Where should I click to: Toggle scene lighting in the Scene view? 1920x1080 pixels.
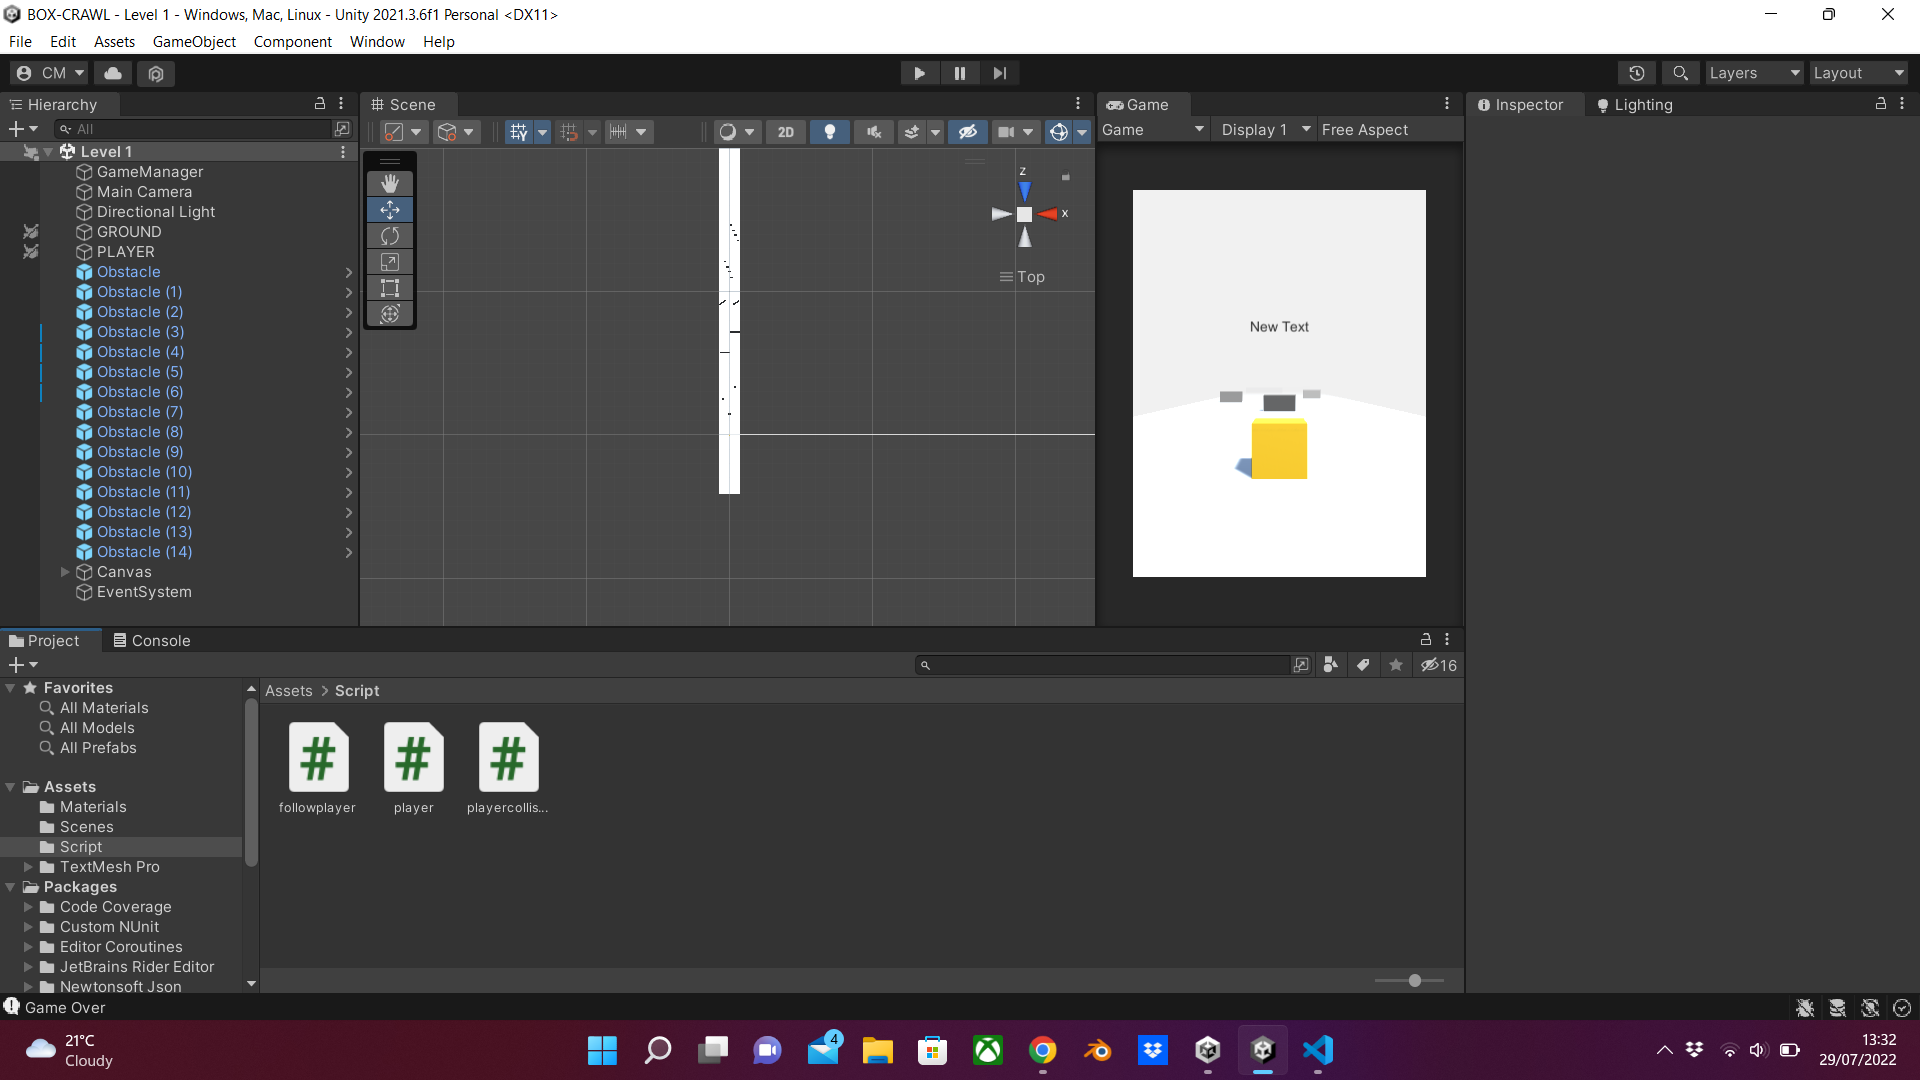coord(830,131)
